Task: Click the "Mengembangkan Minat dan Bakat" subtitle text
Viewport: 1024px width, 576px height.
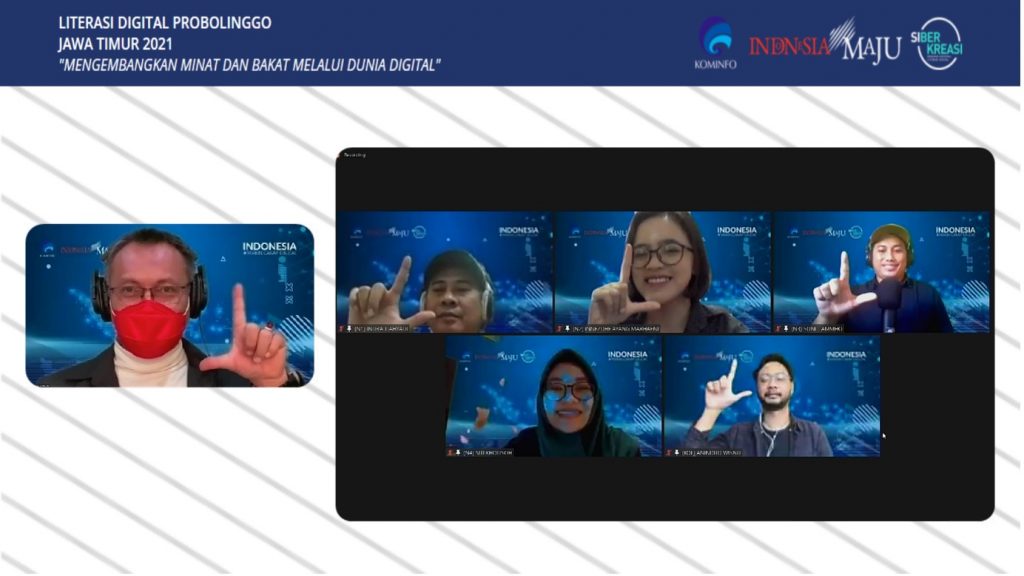Action: [x=250, y=65]
